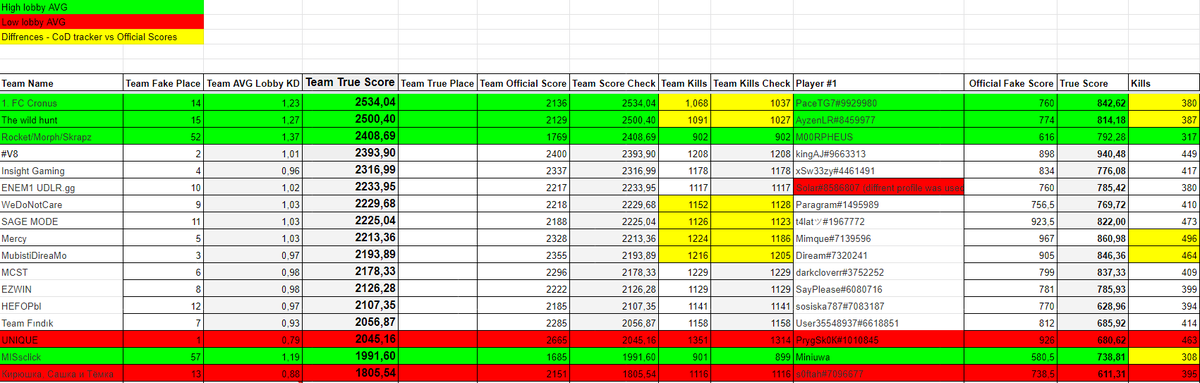
Task: Select Team AVG Lobby KD cell '1,37'
Action: [x=254, y=137]
